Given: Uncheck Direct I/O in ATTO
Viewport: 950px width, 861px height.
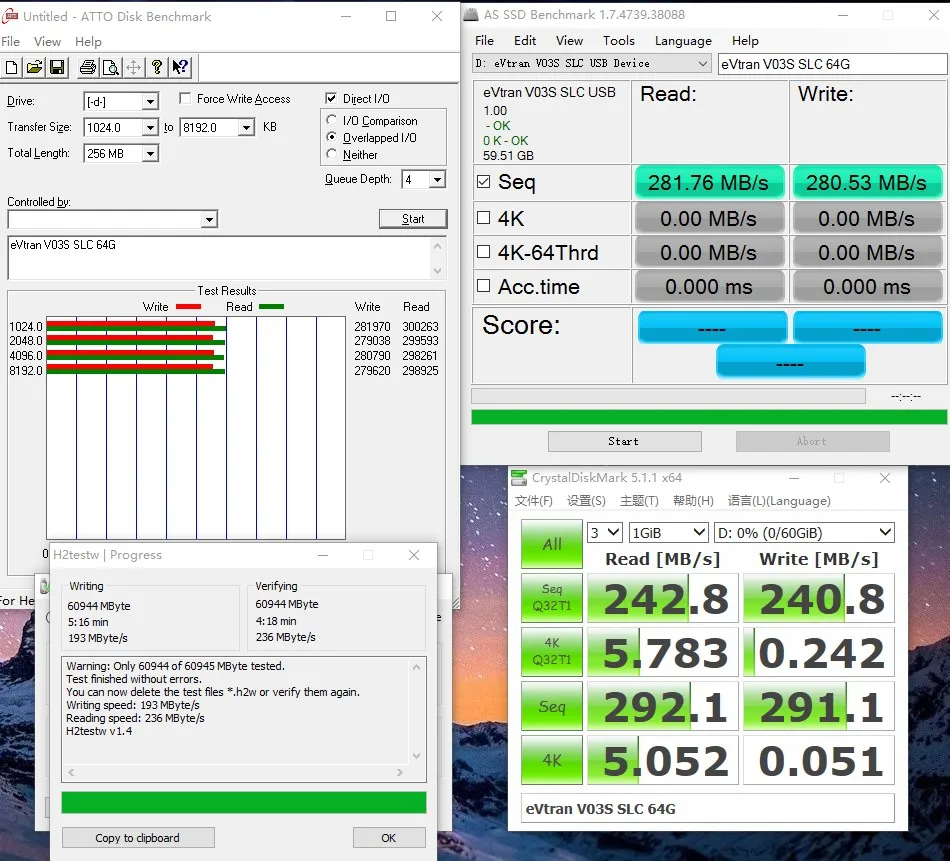Looking at the screenshot, I should pyautogui.click(x=331, y=98).
